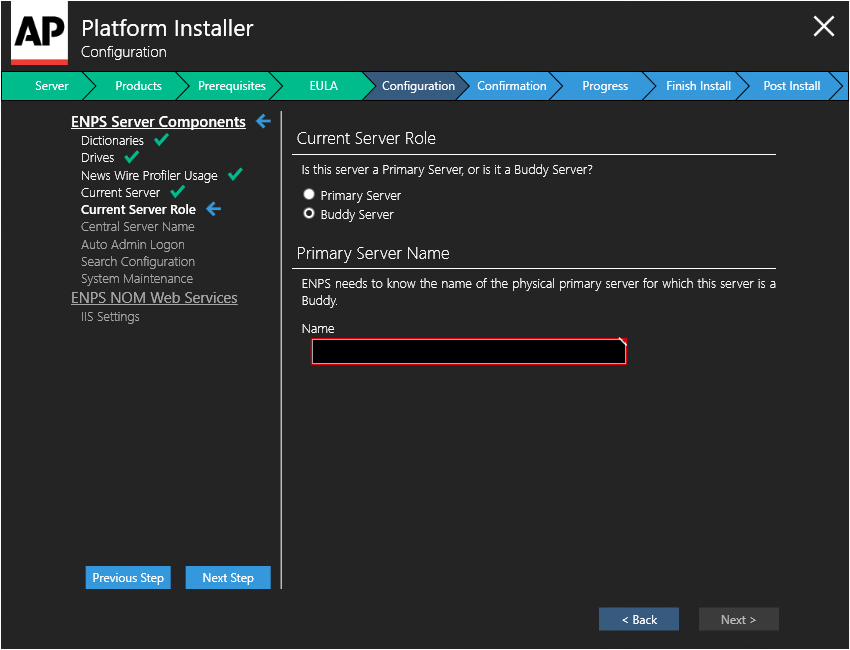Open ENPS Server Components section
The image size is (850, 650).
[x=158, y=122]
